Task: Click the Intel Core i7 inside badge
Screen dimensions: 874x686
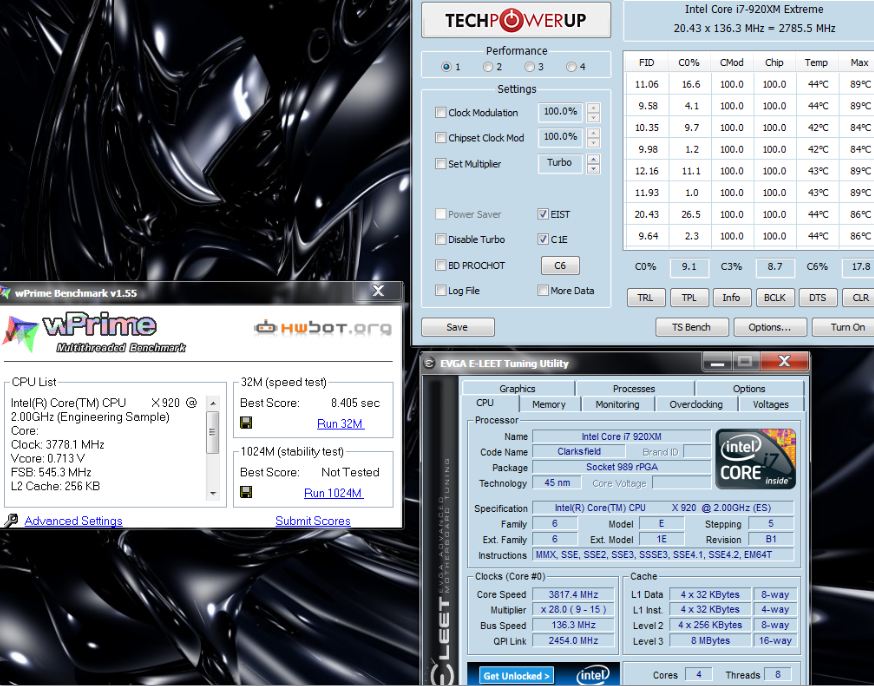Action: [x=755, y=459]
